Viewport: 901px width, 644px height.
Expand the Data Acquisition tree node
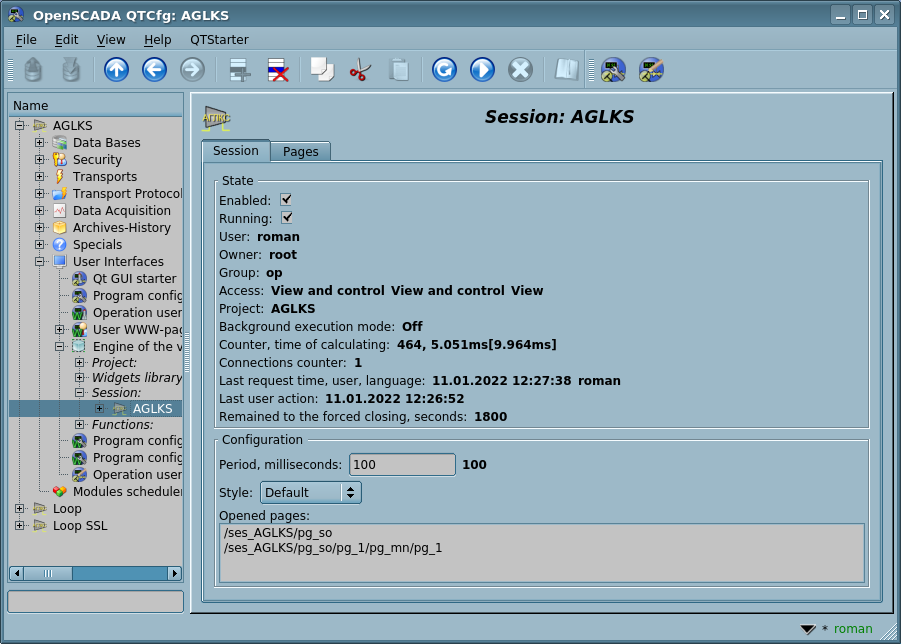point(39,210)
